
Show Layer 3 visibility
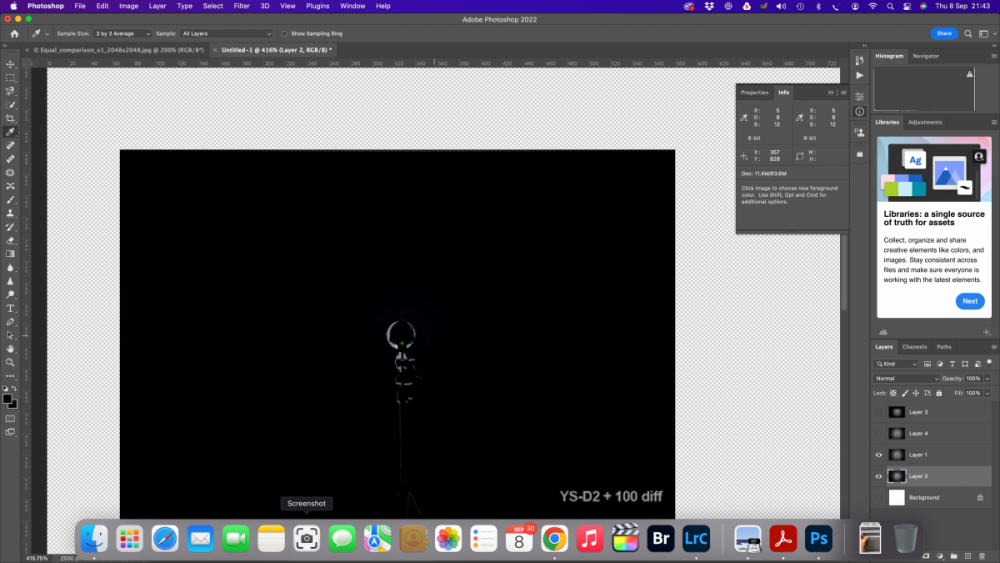click(879, 413)
